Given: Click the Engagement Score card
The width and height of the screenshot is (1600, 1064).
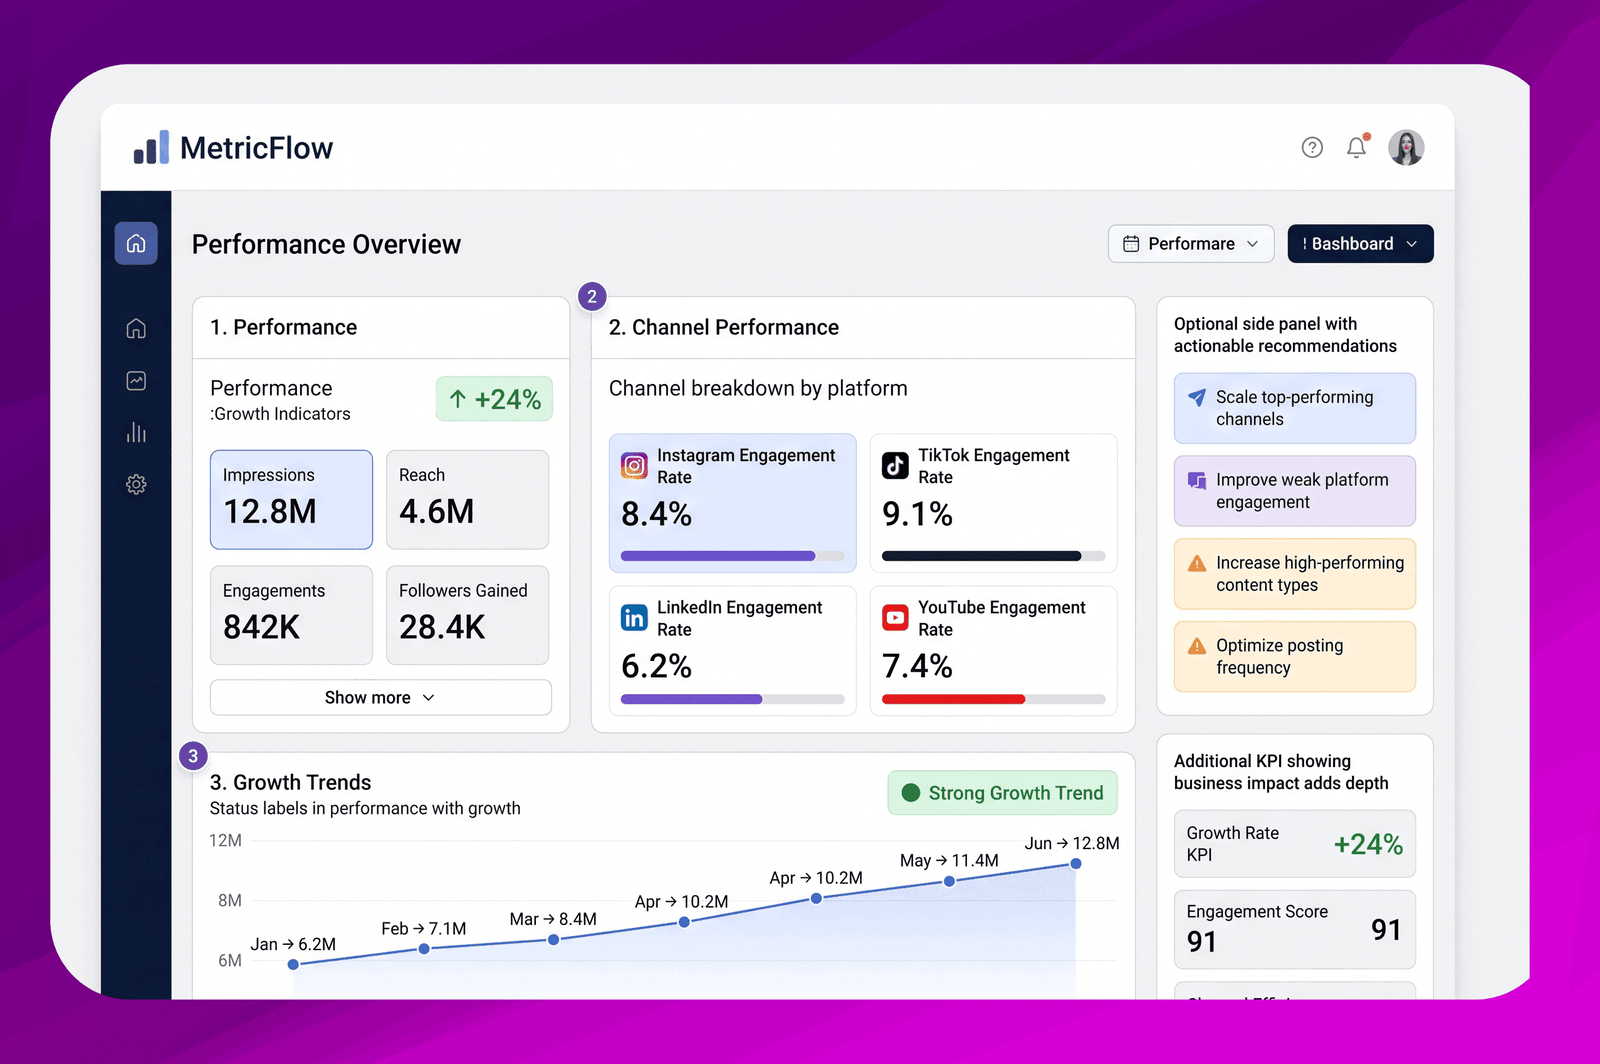Looking at the screenshot, I should 1295,929.
